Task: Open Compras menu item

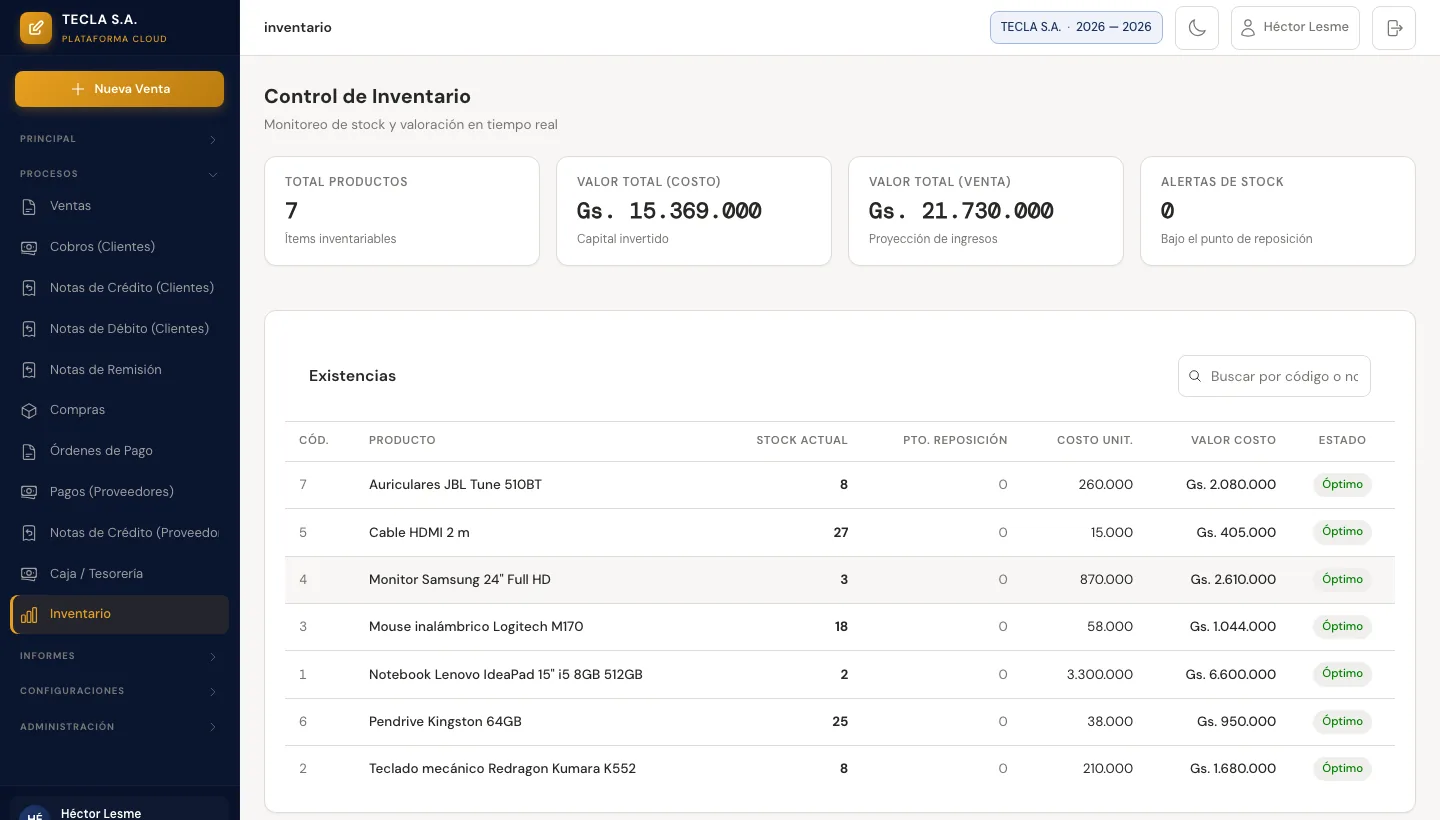Action: pyautogui.click(x=119, y=410)
